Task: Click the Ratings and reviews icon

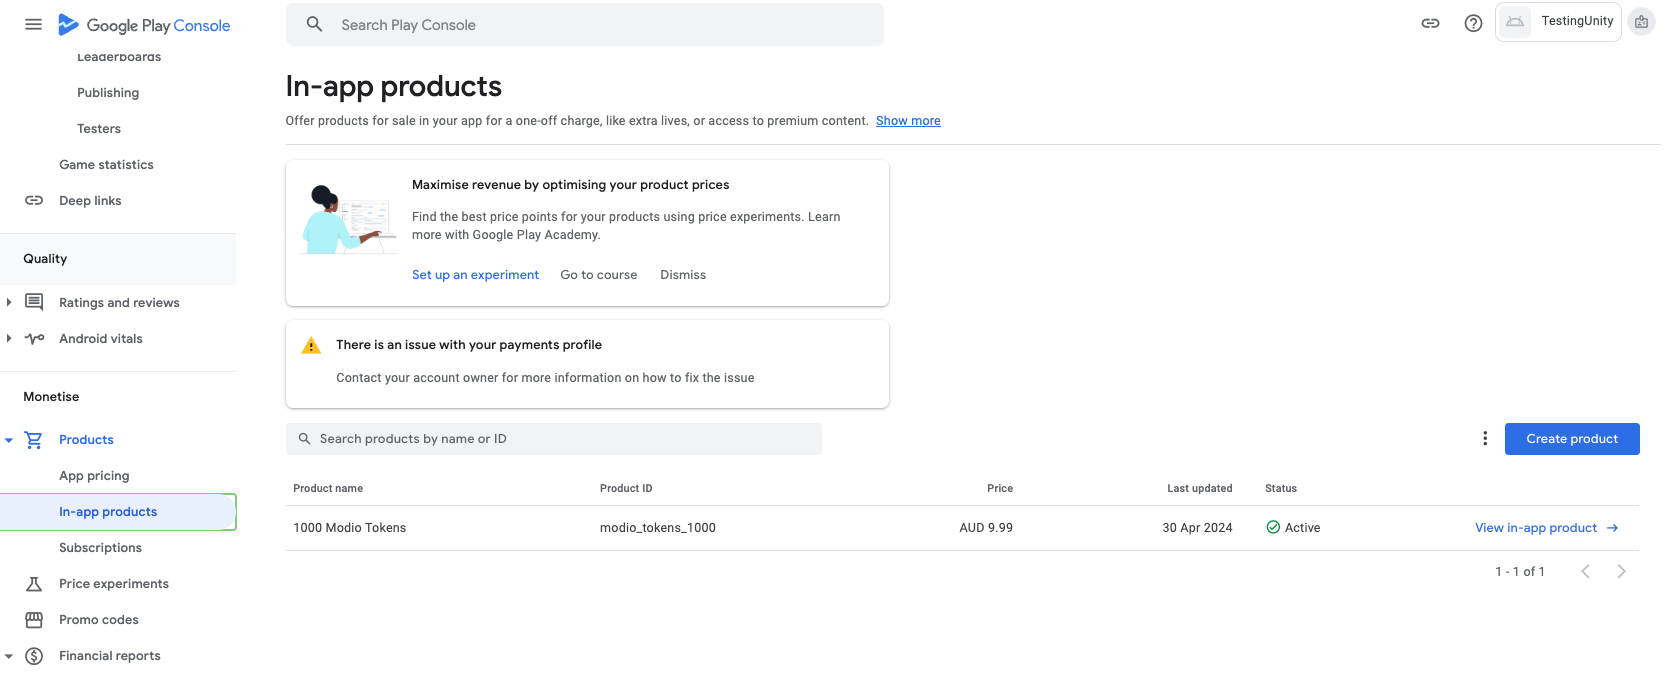Action: point(34,302)
